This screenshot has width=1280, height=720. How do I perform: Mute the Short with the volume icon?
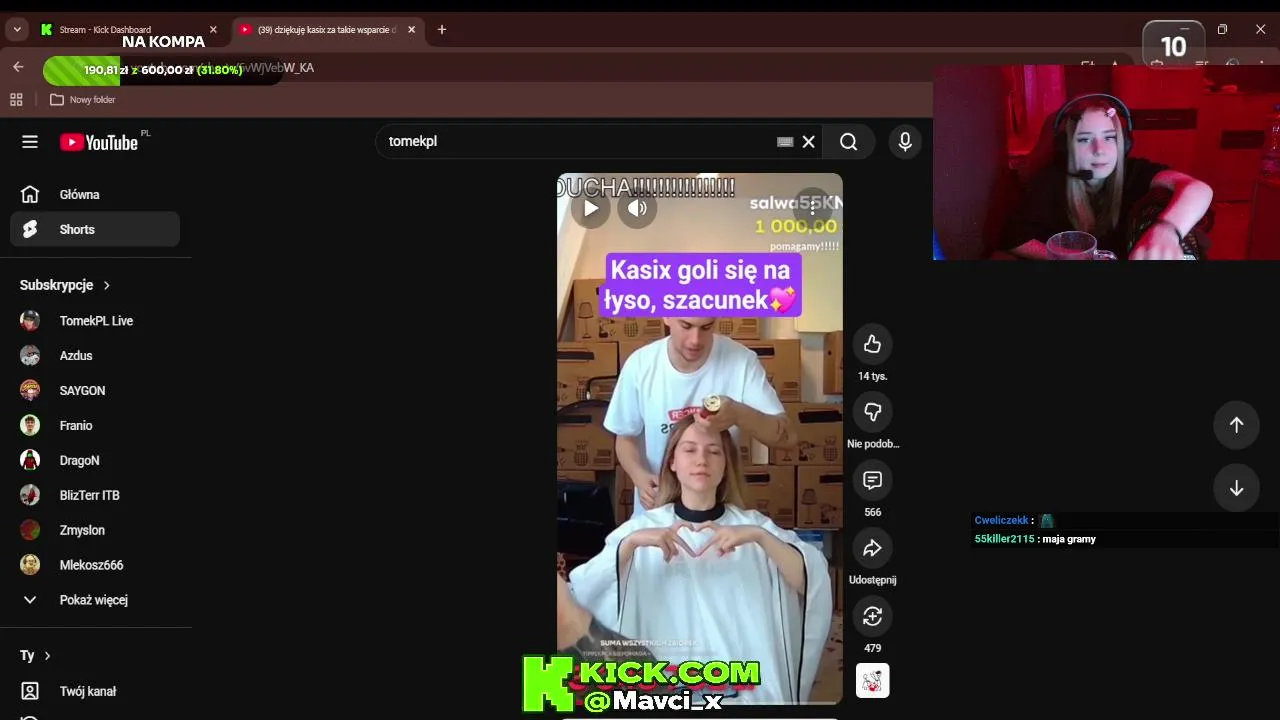[x=637, y=208]
